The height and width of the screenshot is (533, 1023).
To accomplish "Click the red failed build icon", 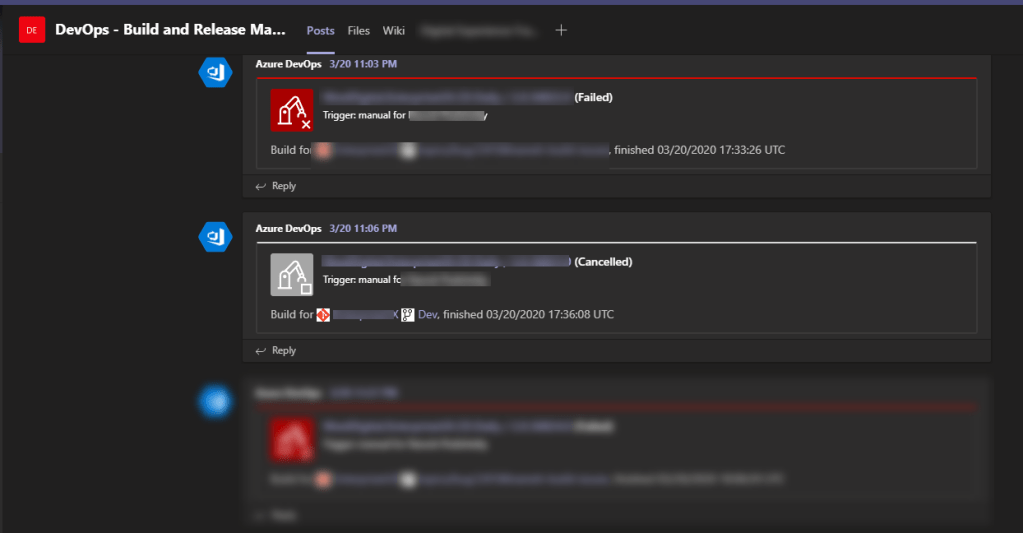I will tap(292, 110).
